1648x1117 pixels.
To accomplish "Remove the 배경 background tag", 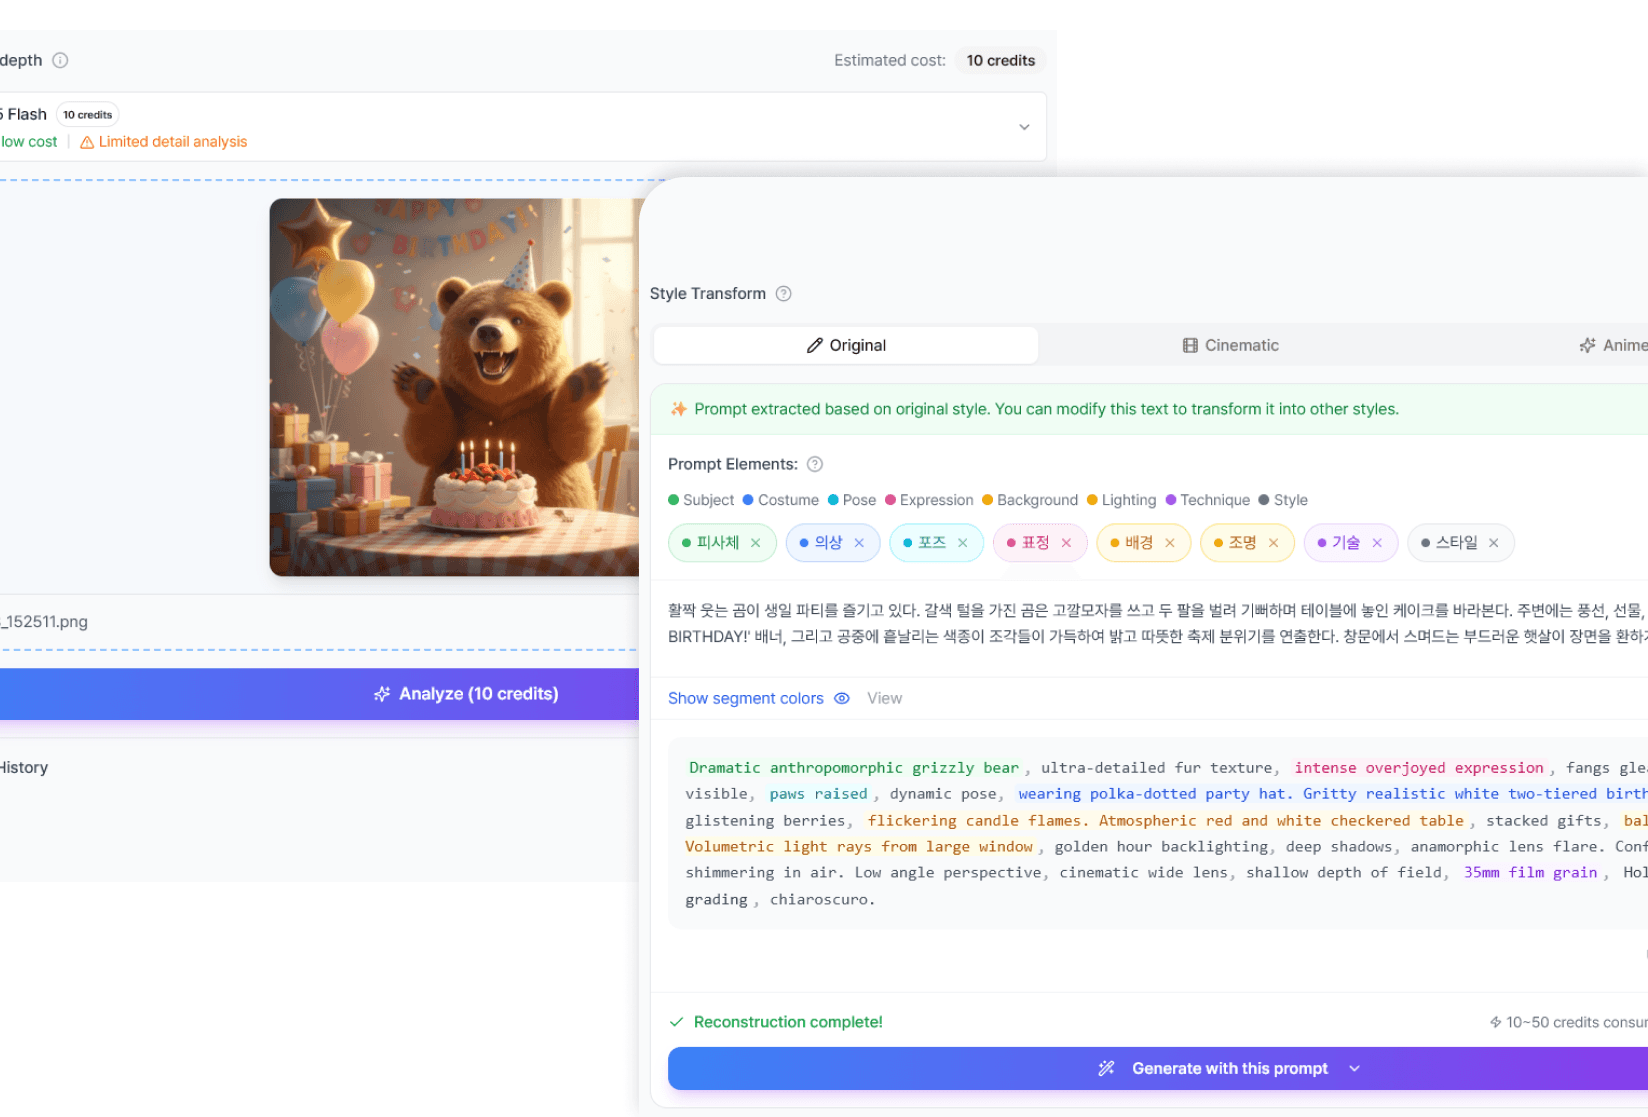I will click(x=1170, y=543).
